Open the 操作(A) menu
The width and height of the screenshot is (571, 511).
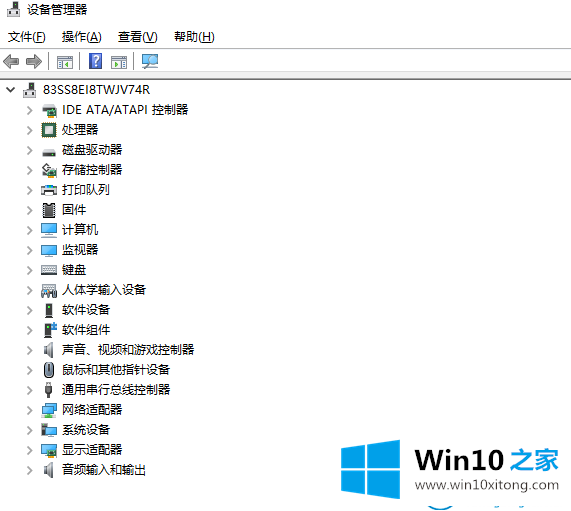tap(82, 37)
